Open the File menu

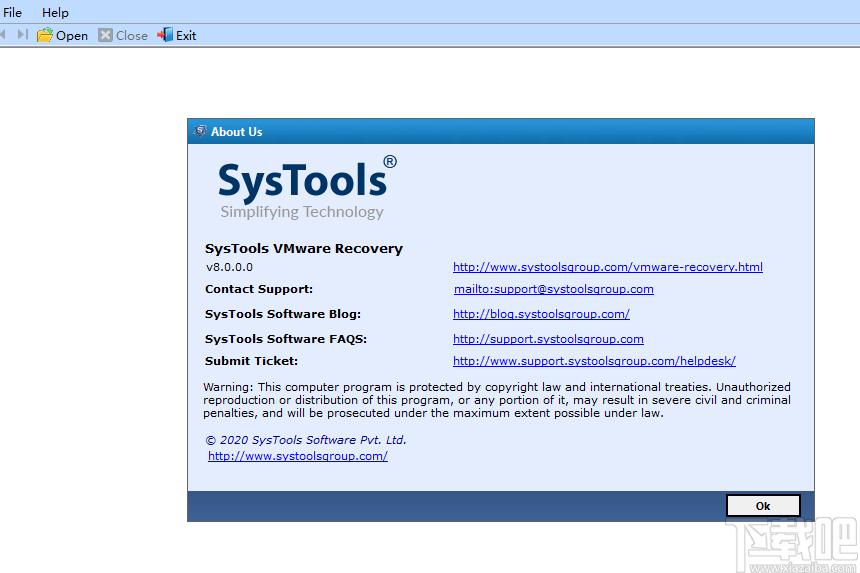(x=12, y=12)
